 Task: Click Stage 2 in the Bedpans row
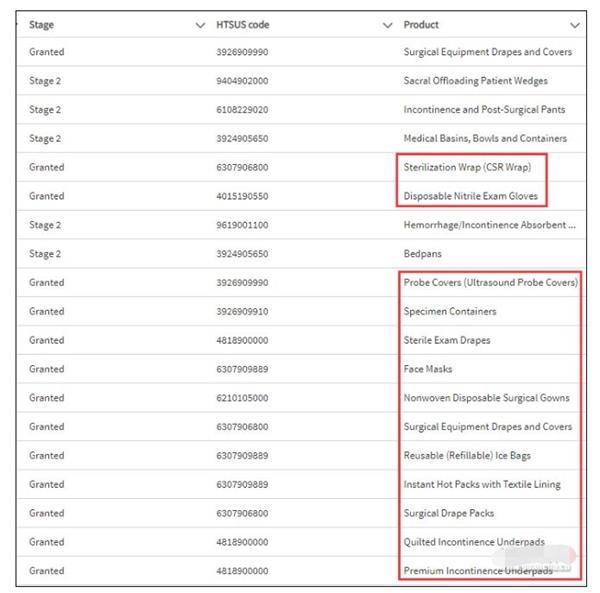[x=45, y=254]
